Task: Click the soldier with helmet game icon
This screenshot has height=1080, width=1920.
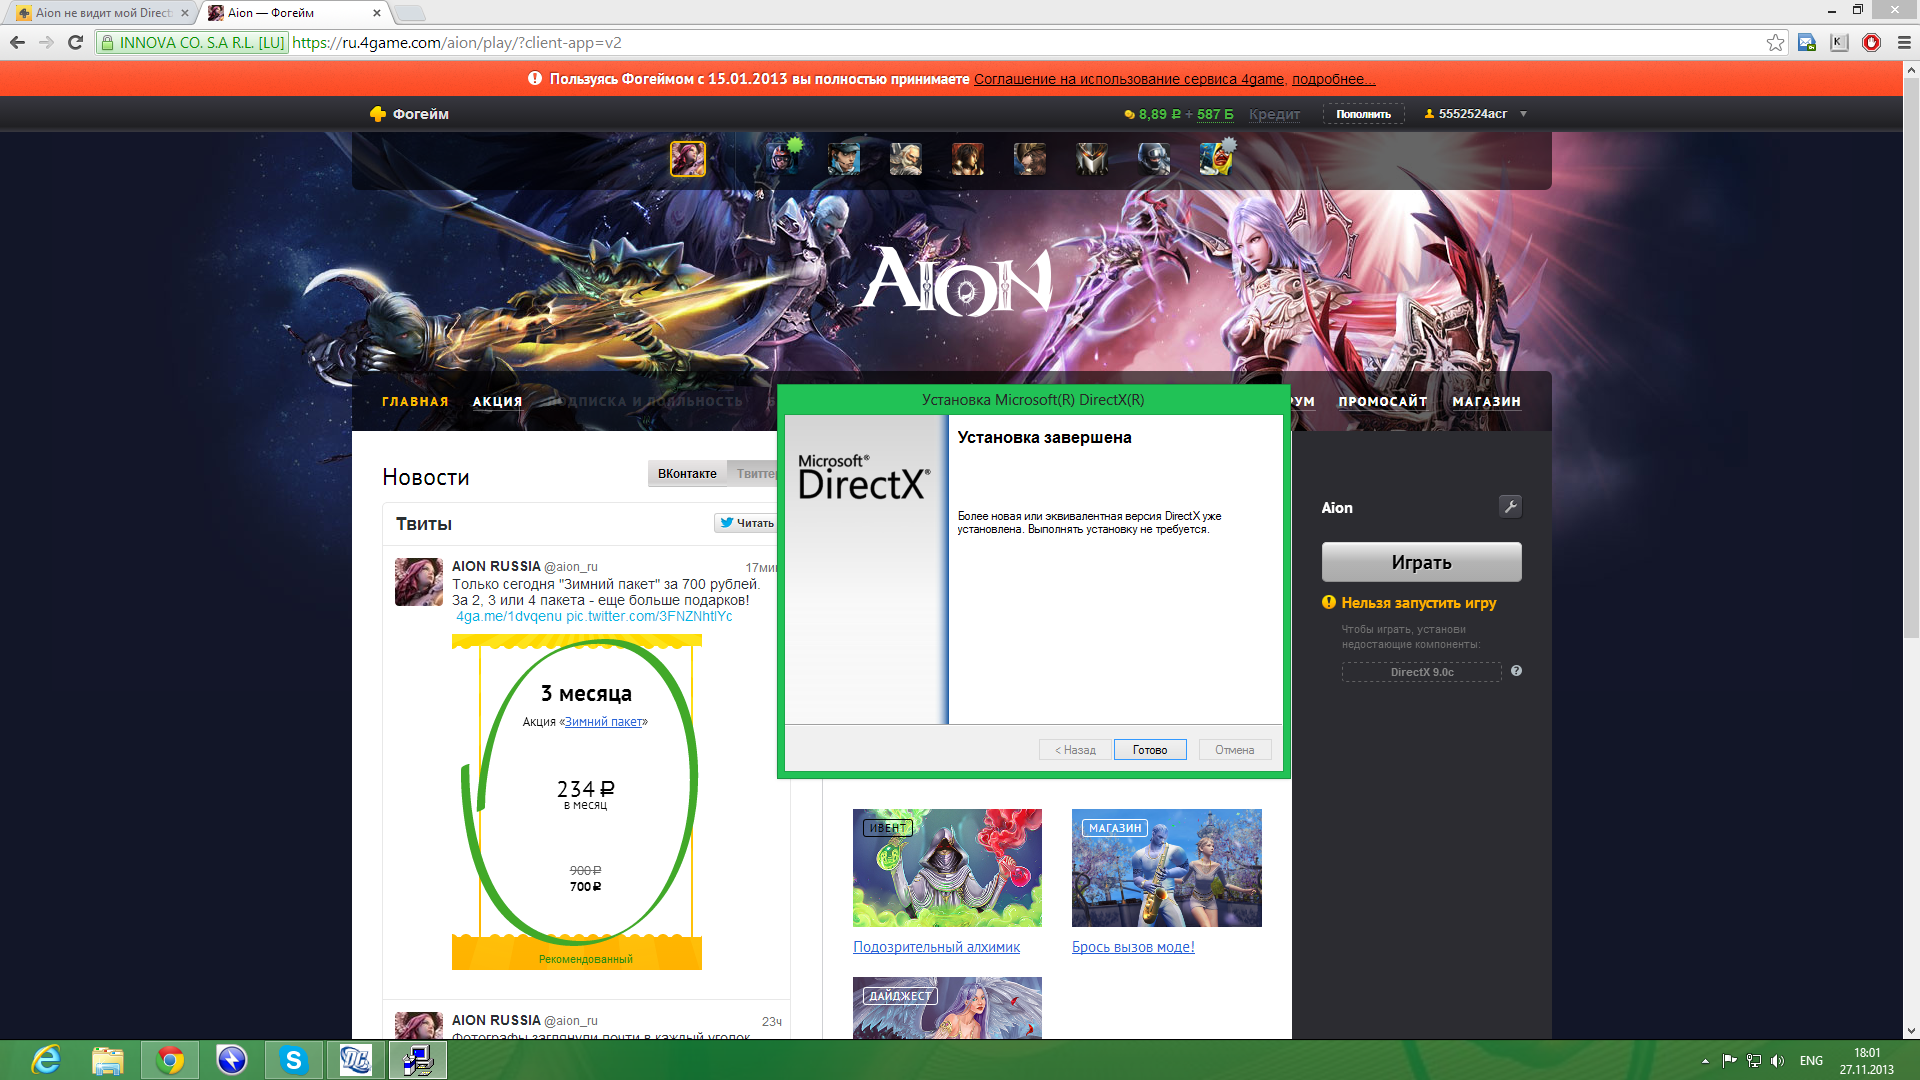Action: (x=1154, y=159)
